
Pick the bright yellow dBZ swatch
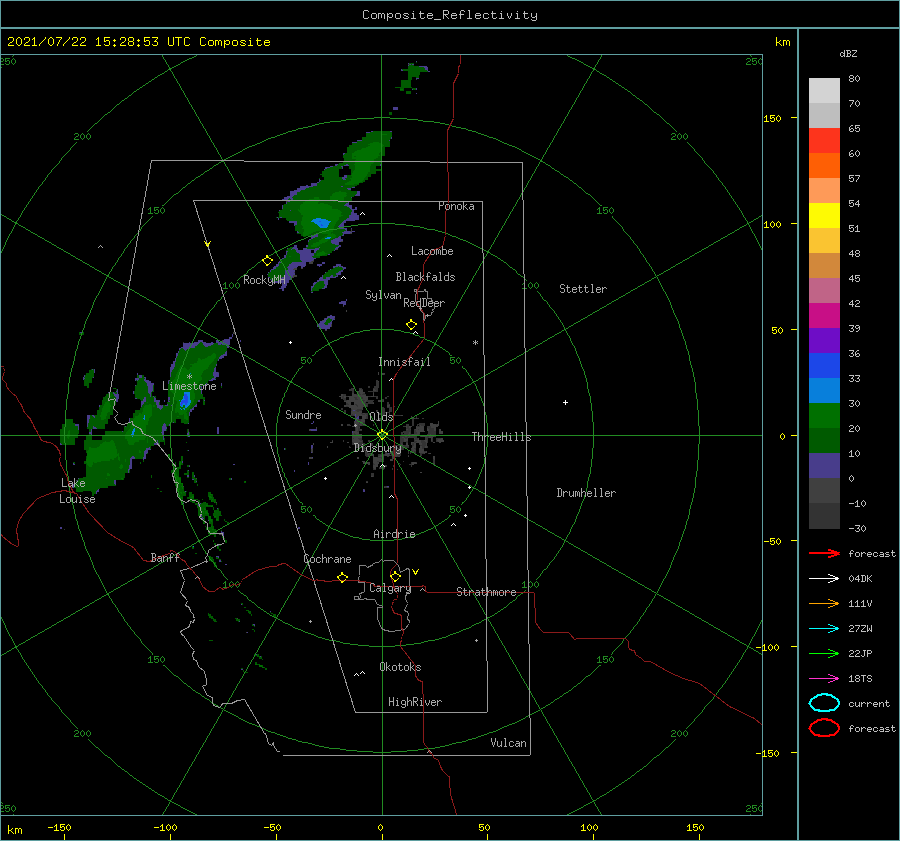pyautogui.click(x=824, y=216)
